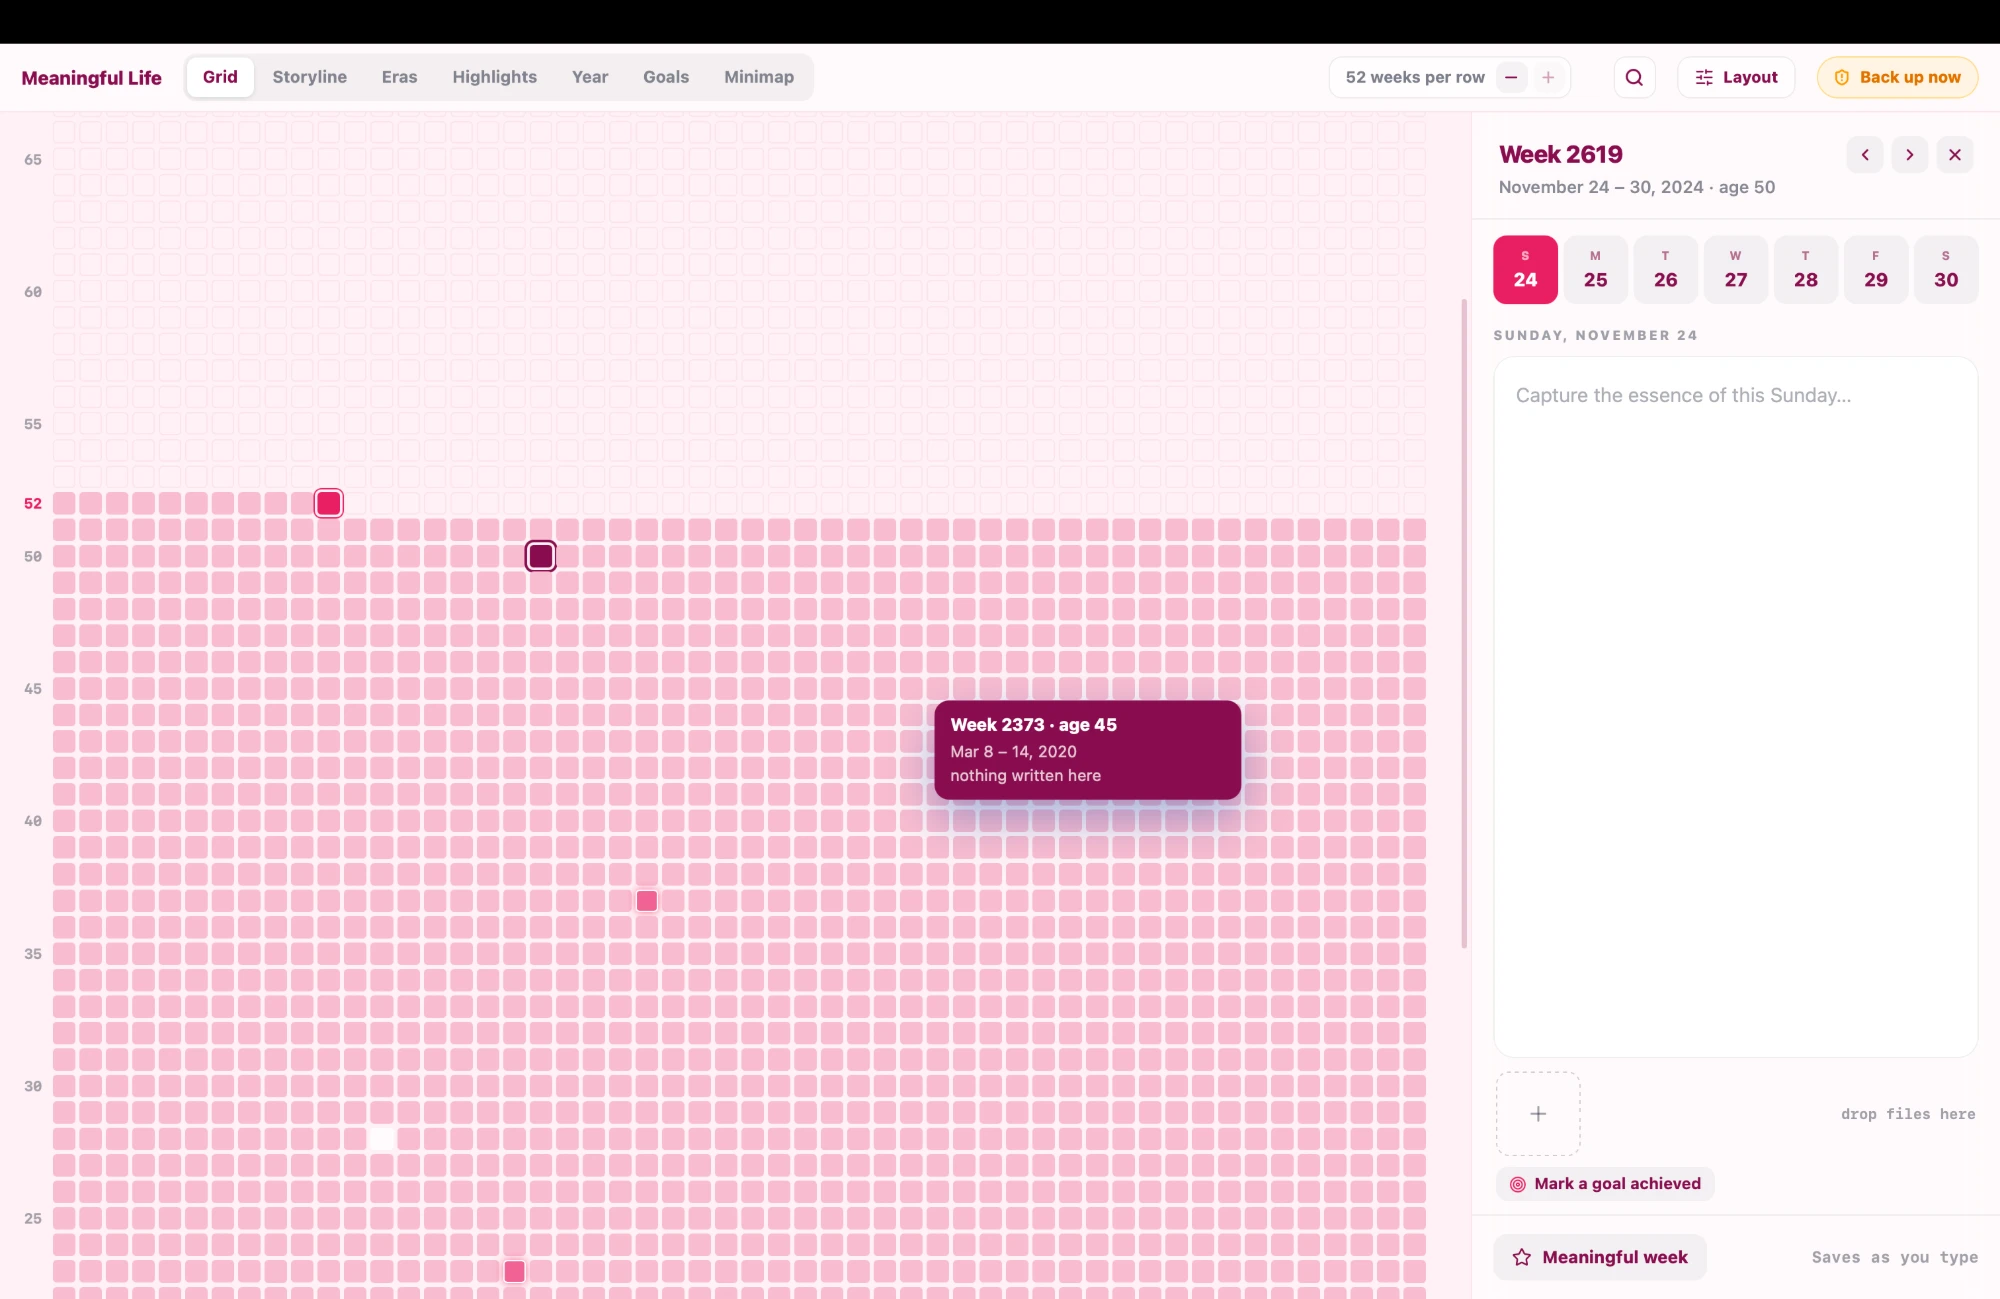Open the search icon button
This screenshot has width=2000, height=1299.
[x=1634, y=77]
